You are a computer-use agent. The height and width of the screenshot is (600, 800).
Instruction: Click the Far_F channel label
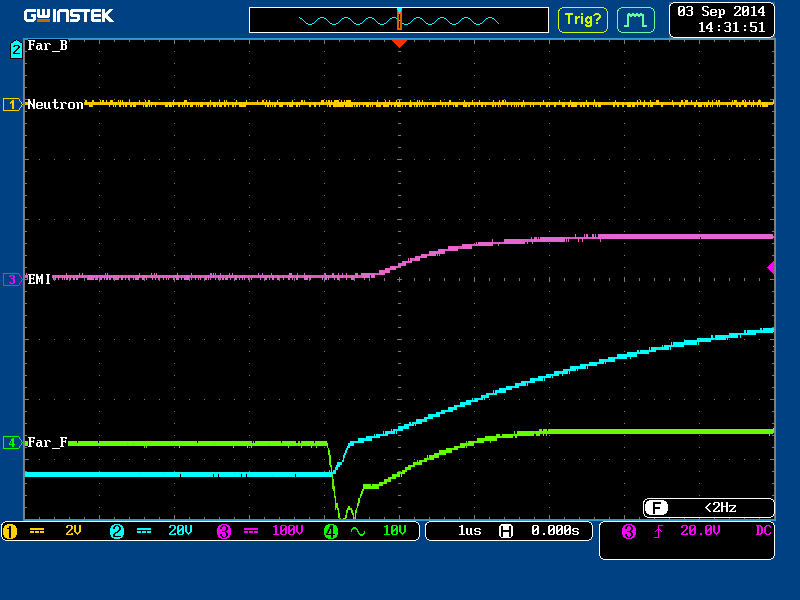coord(47,442)
